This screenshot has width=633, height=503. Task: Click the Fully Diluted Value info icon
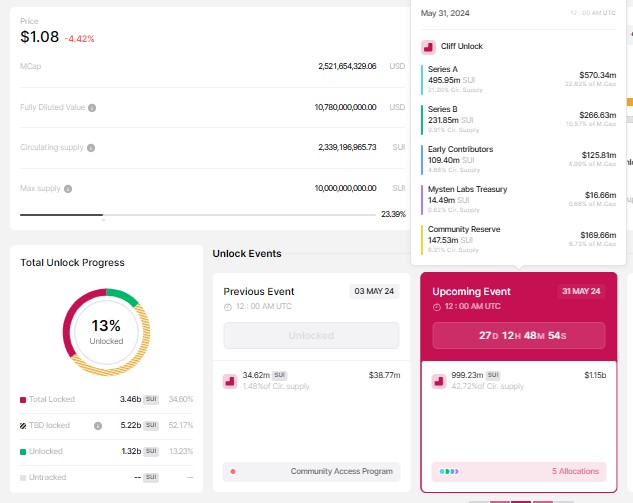click(x=92, y=108)
